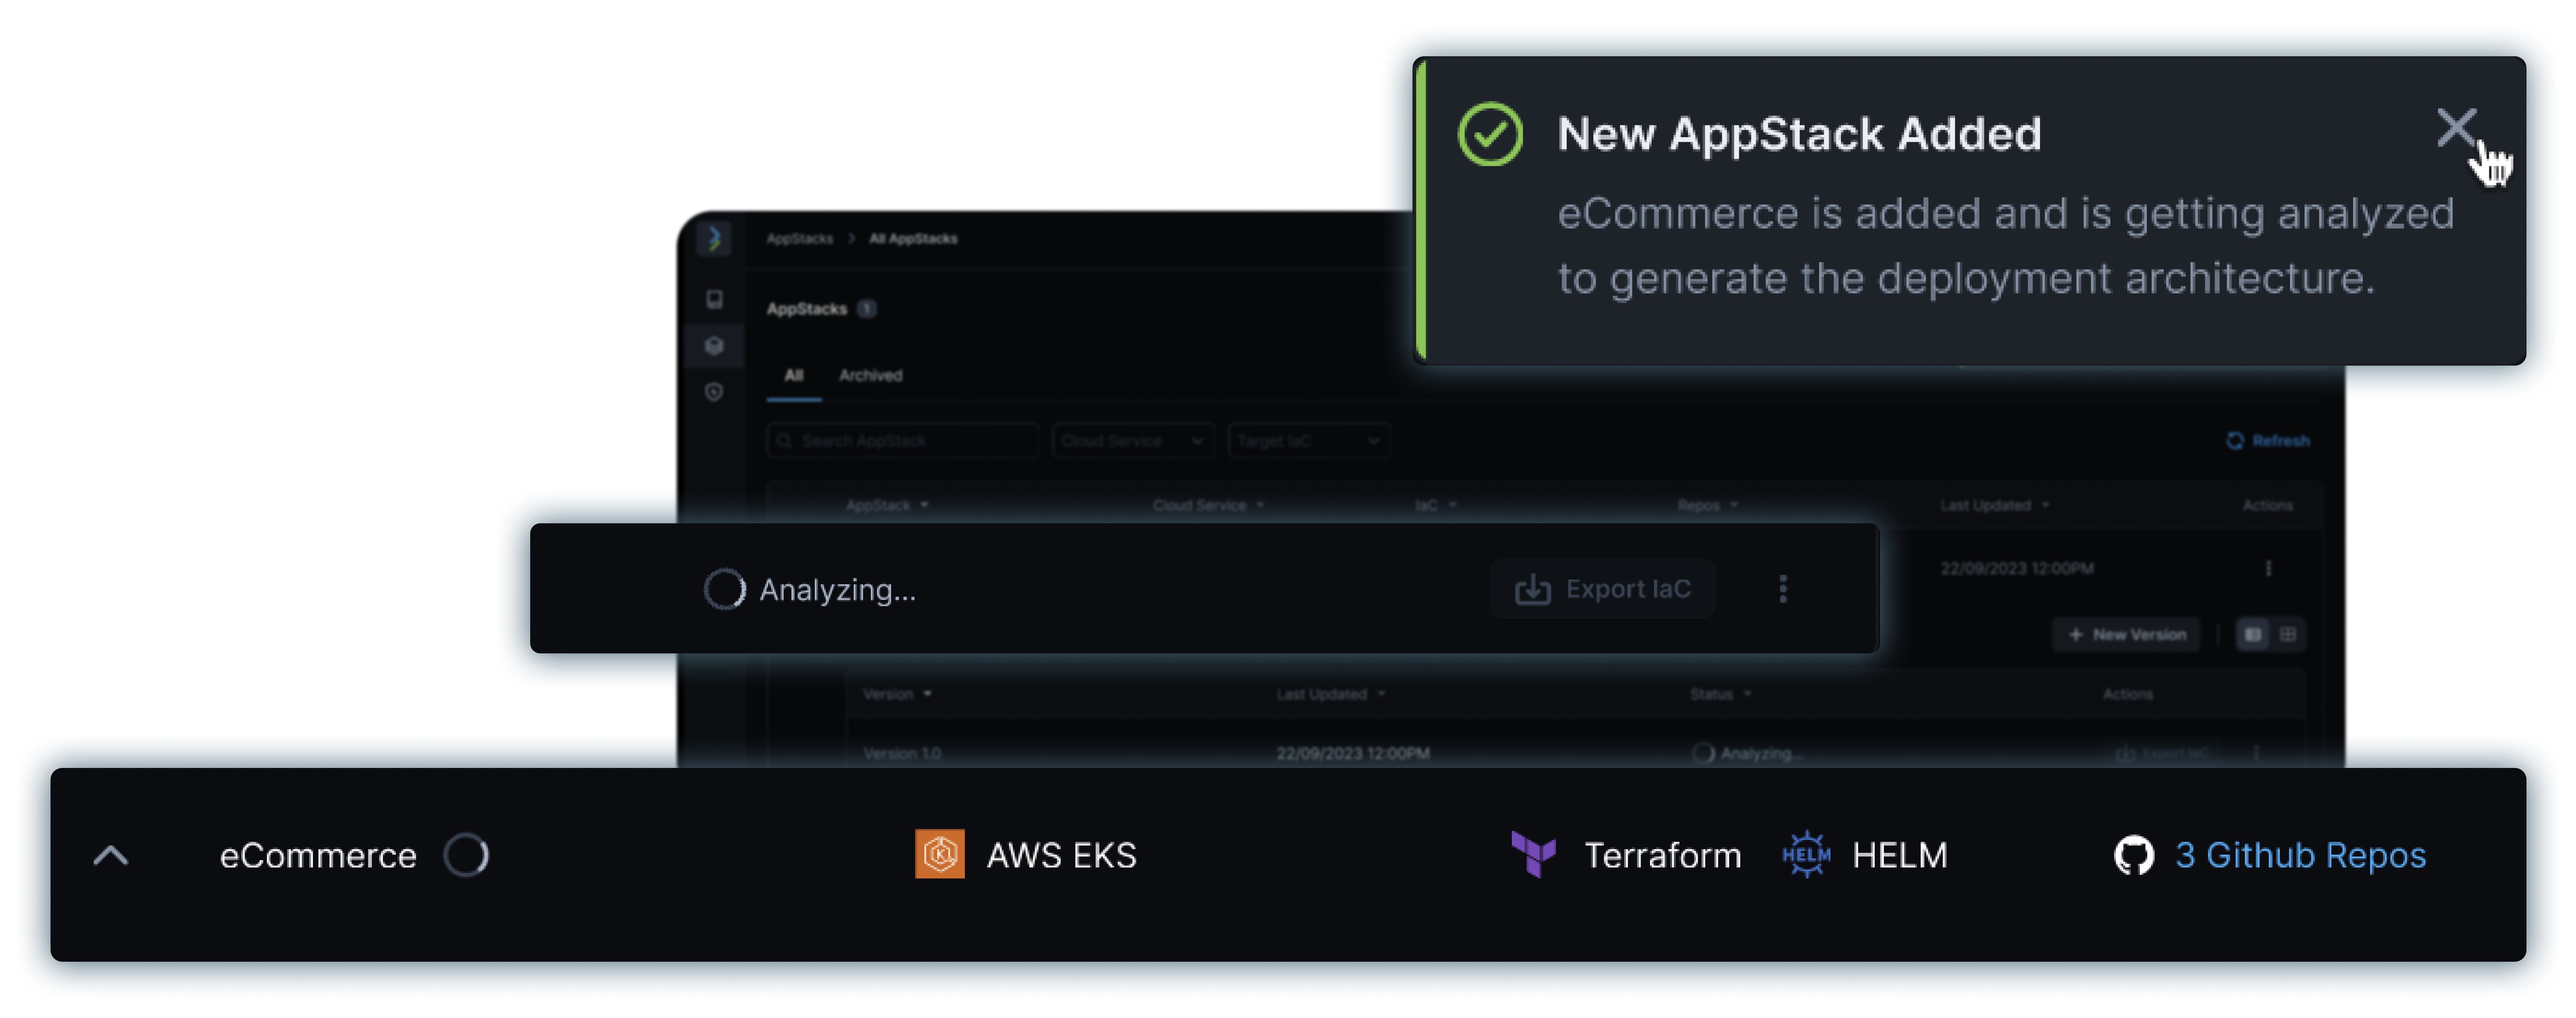Open the shield icon in sidebar
This screenshot has width=2576, height=1018.
(714, 392)
